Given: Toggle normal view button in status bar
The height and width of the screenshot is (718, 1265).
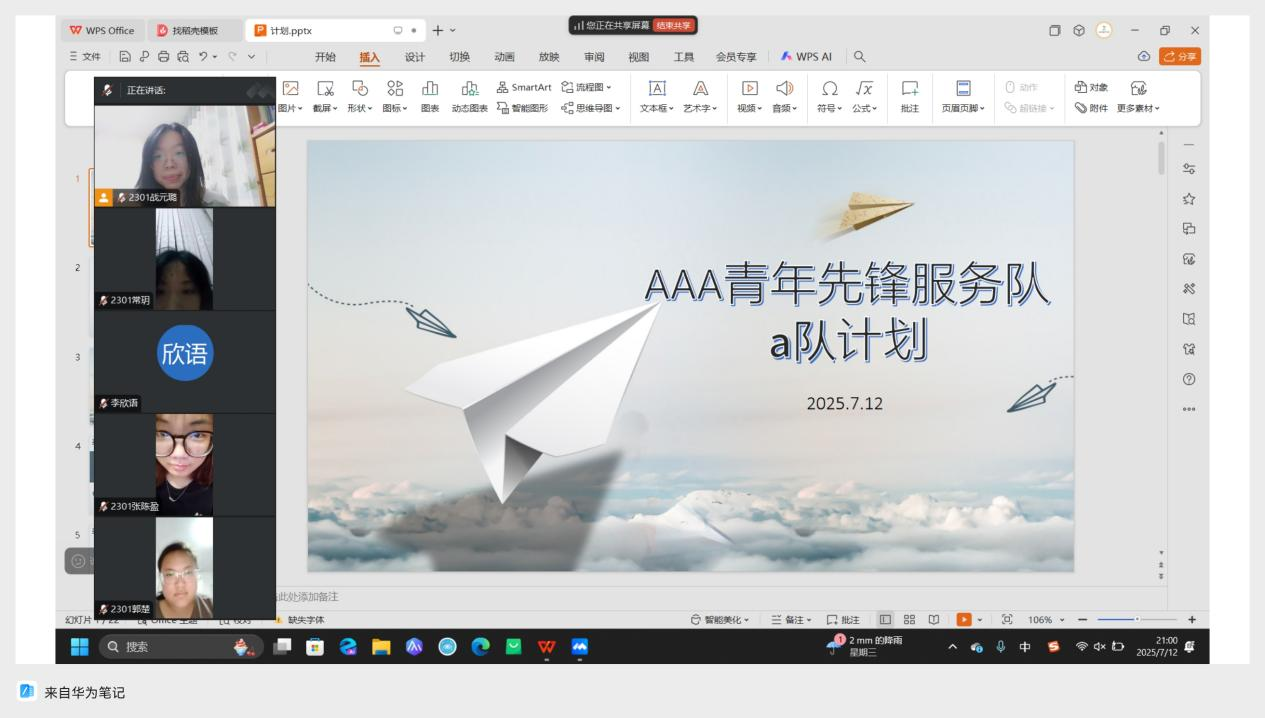Looking at the screenshot, I should [x=885, y=620].
